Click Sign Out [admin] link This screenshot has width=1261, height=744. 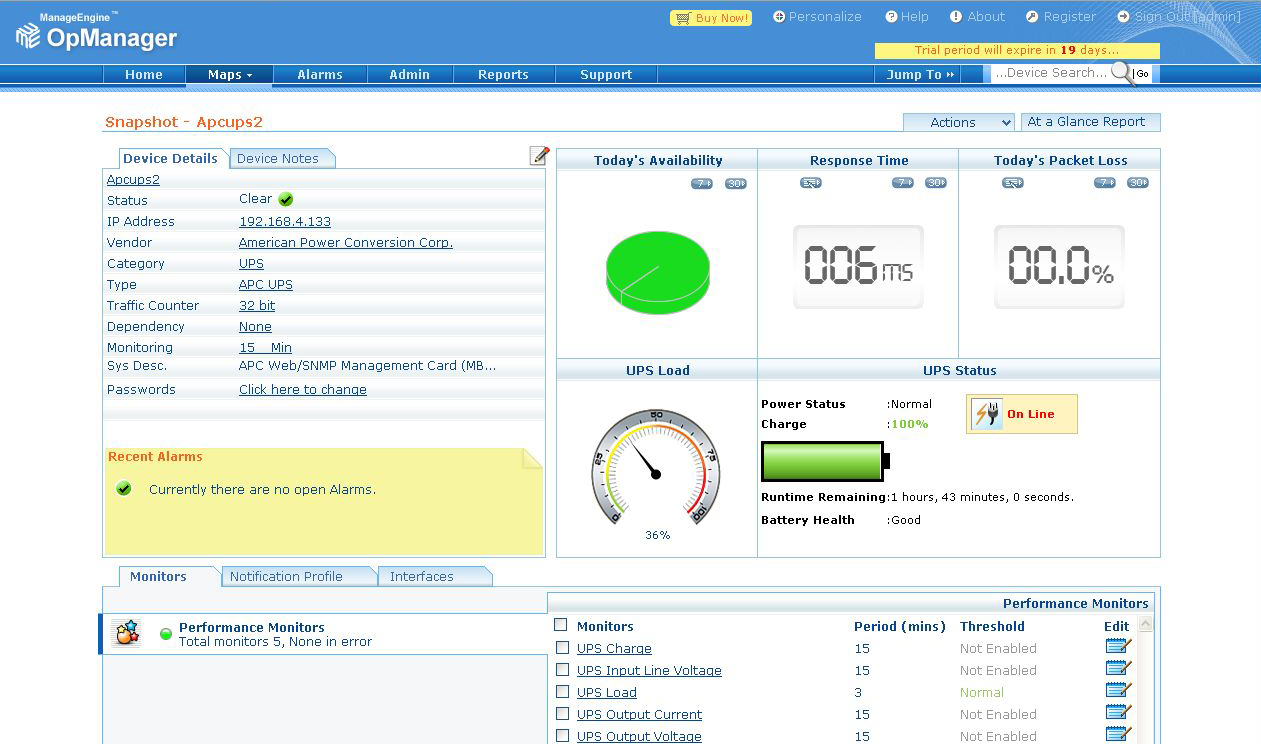[1180, 17]
